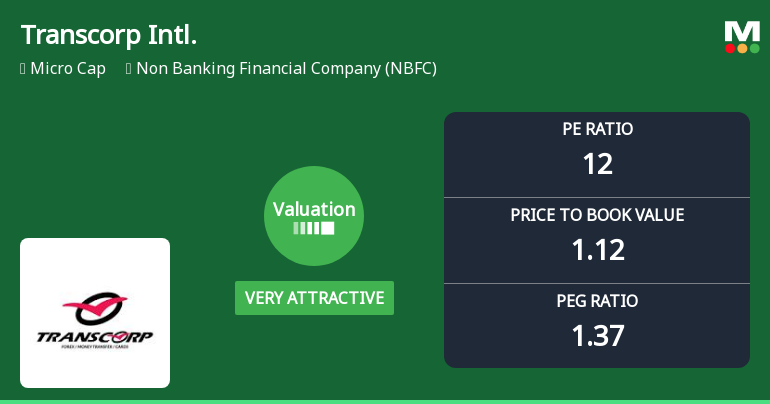Click the price to book value 1.12
The image size is (770, 404).
click(597, 249)
